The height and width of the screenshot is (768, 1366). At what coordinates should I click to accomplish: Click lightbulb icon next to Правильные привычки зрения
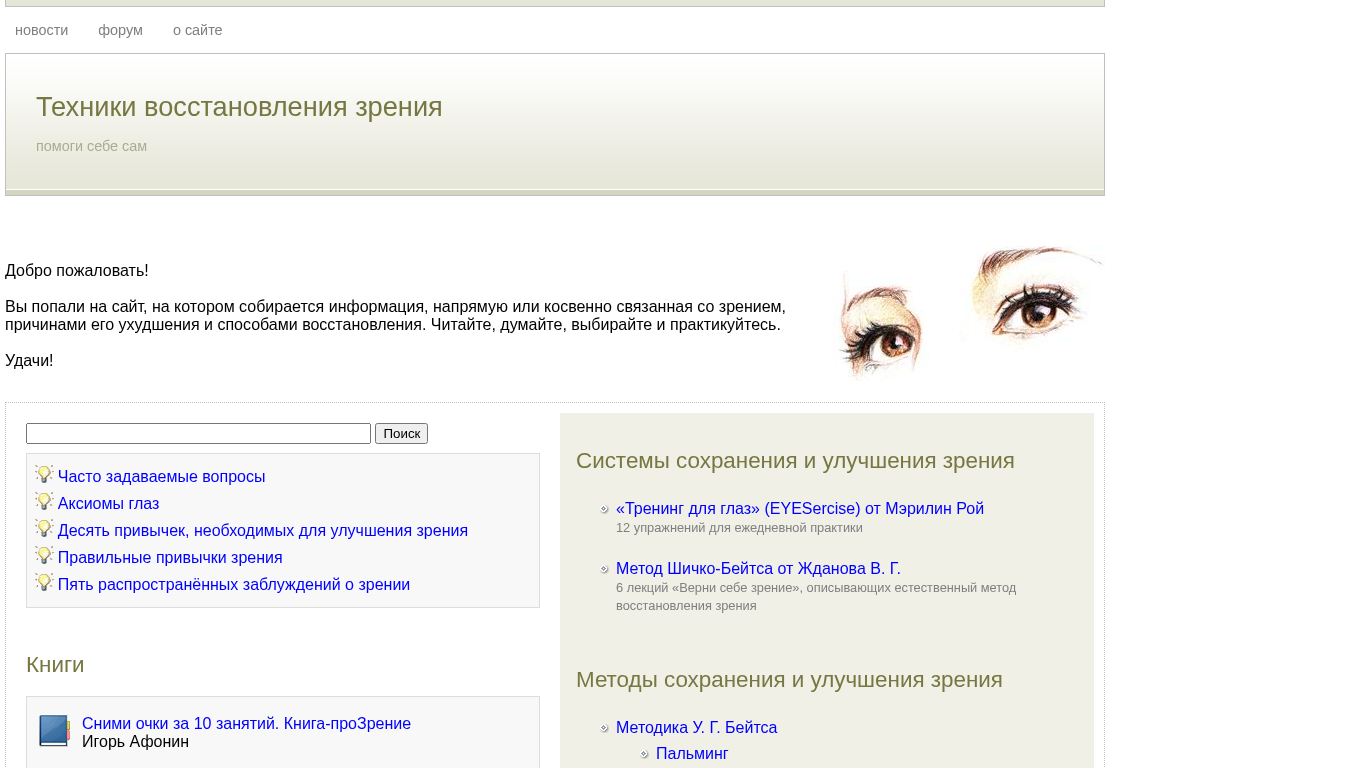(x=44, y=556)
